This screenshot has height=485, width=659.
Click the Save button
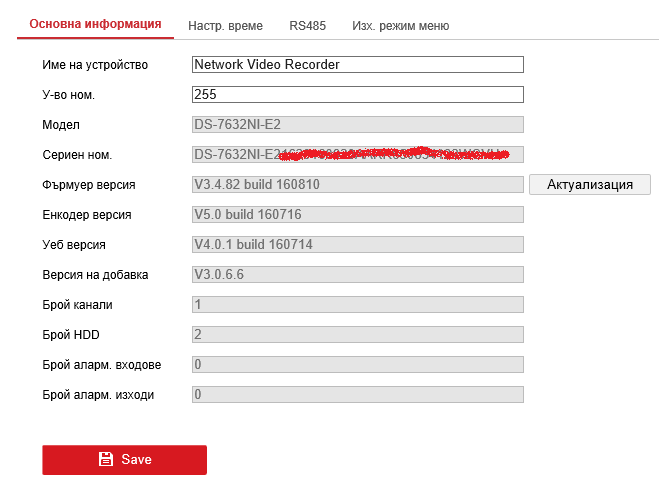(124, 460)
